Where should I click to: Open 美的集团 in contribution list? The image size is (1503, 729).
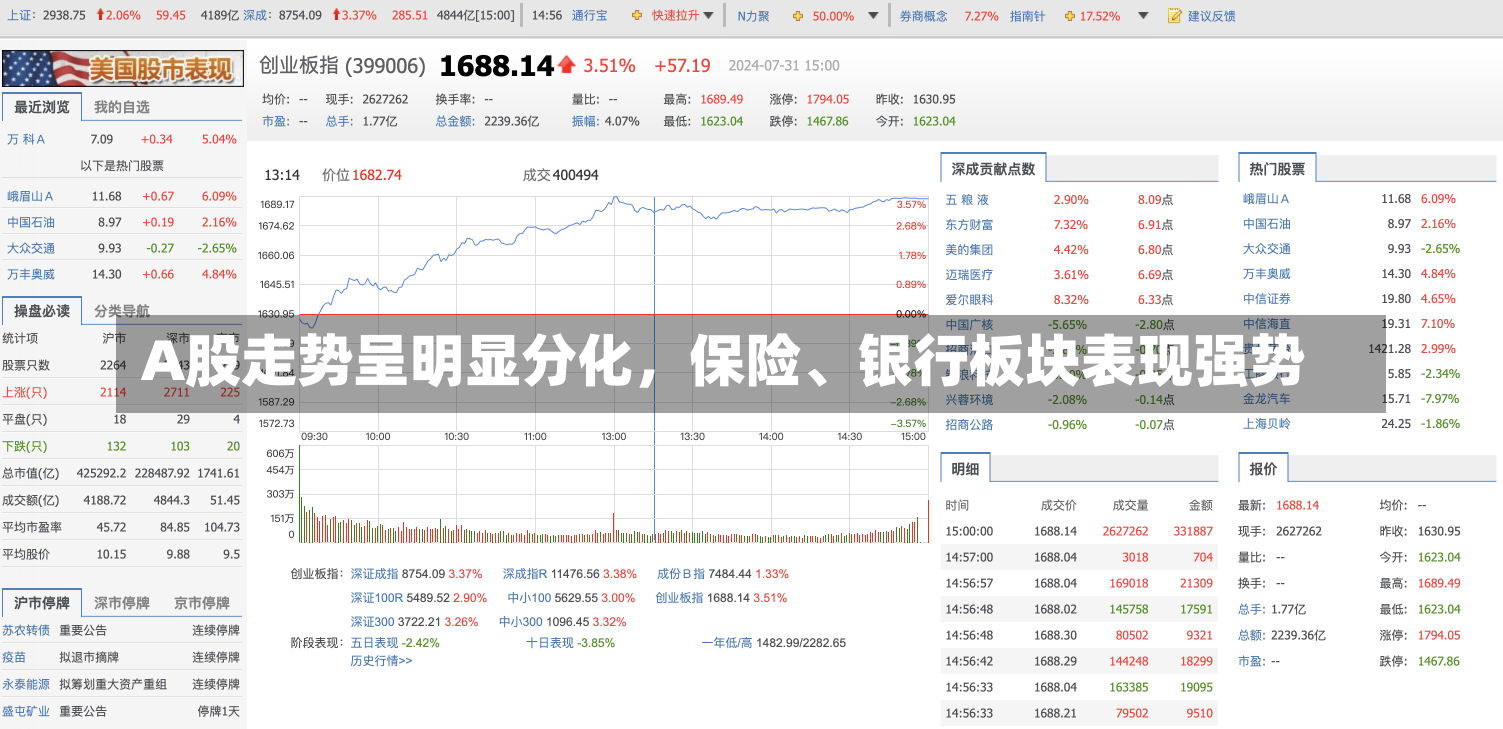click(x=969, y=250)
